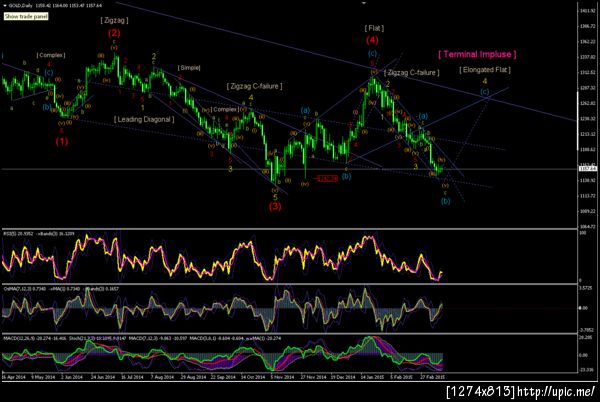This screenshot has width=600, height=402.
Task: Open the GOLD,Daily chart title arrow
Action: click(4, 6)
